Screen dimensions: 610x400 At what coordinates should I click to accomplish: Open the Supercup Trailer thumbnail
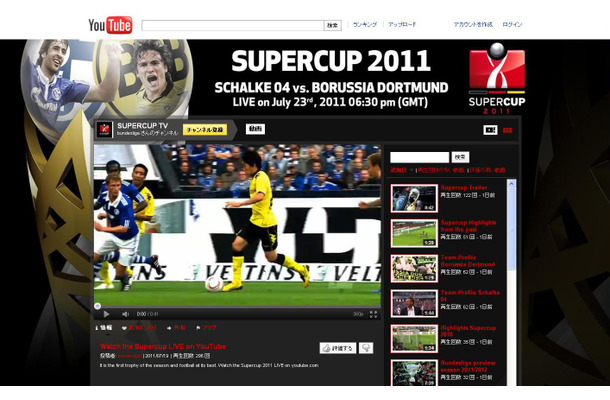tap(414, 198)
